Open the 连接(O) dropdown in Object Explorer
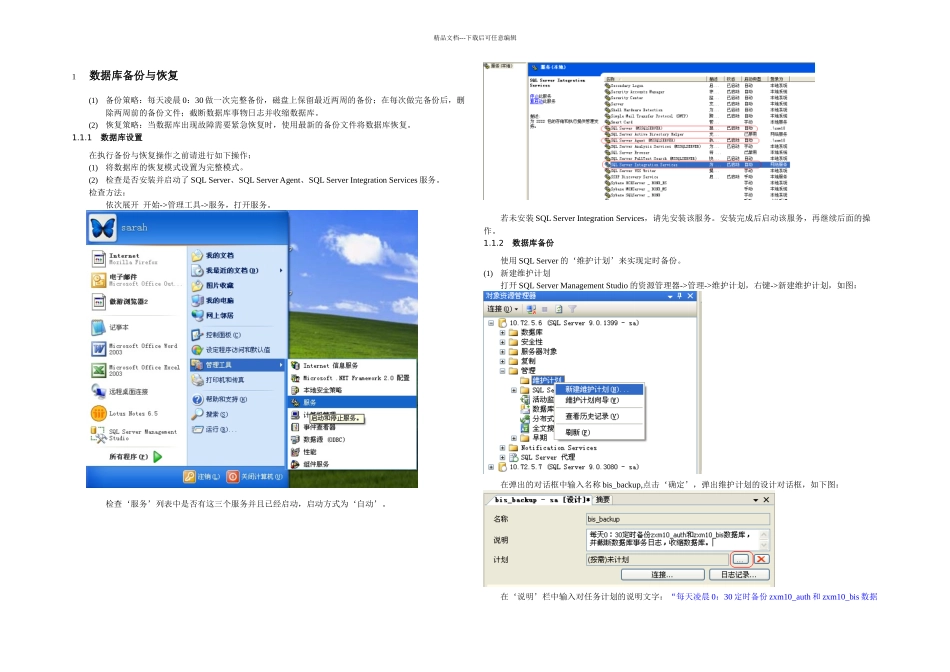 (502, 309)
